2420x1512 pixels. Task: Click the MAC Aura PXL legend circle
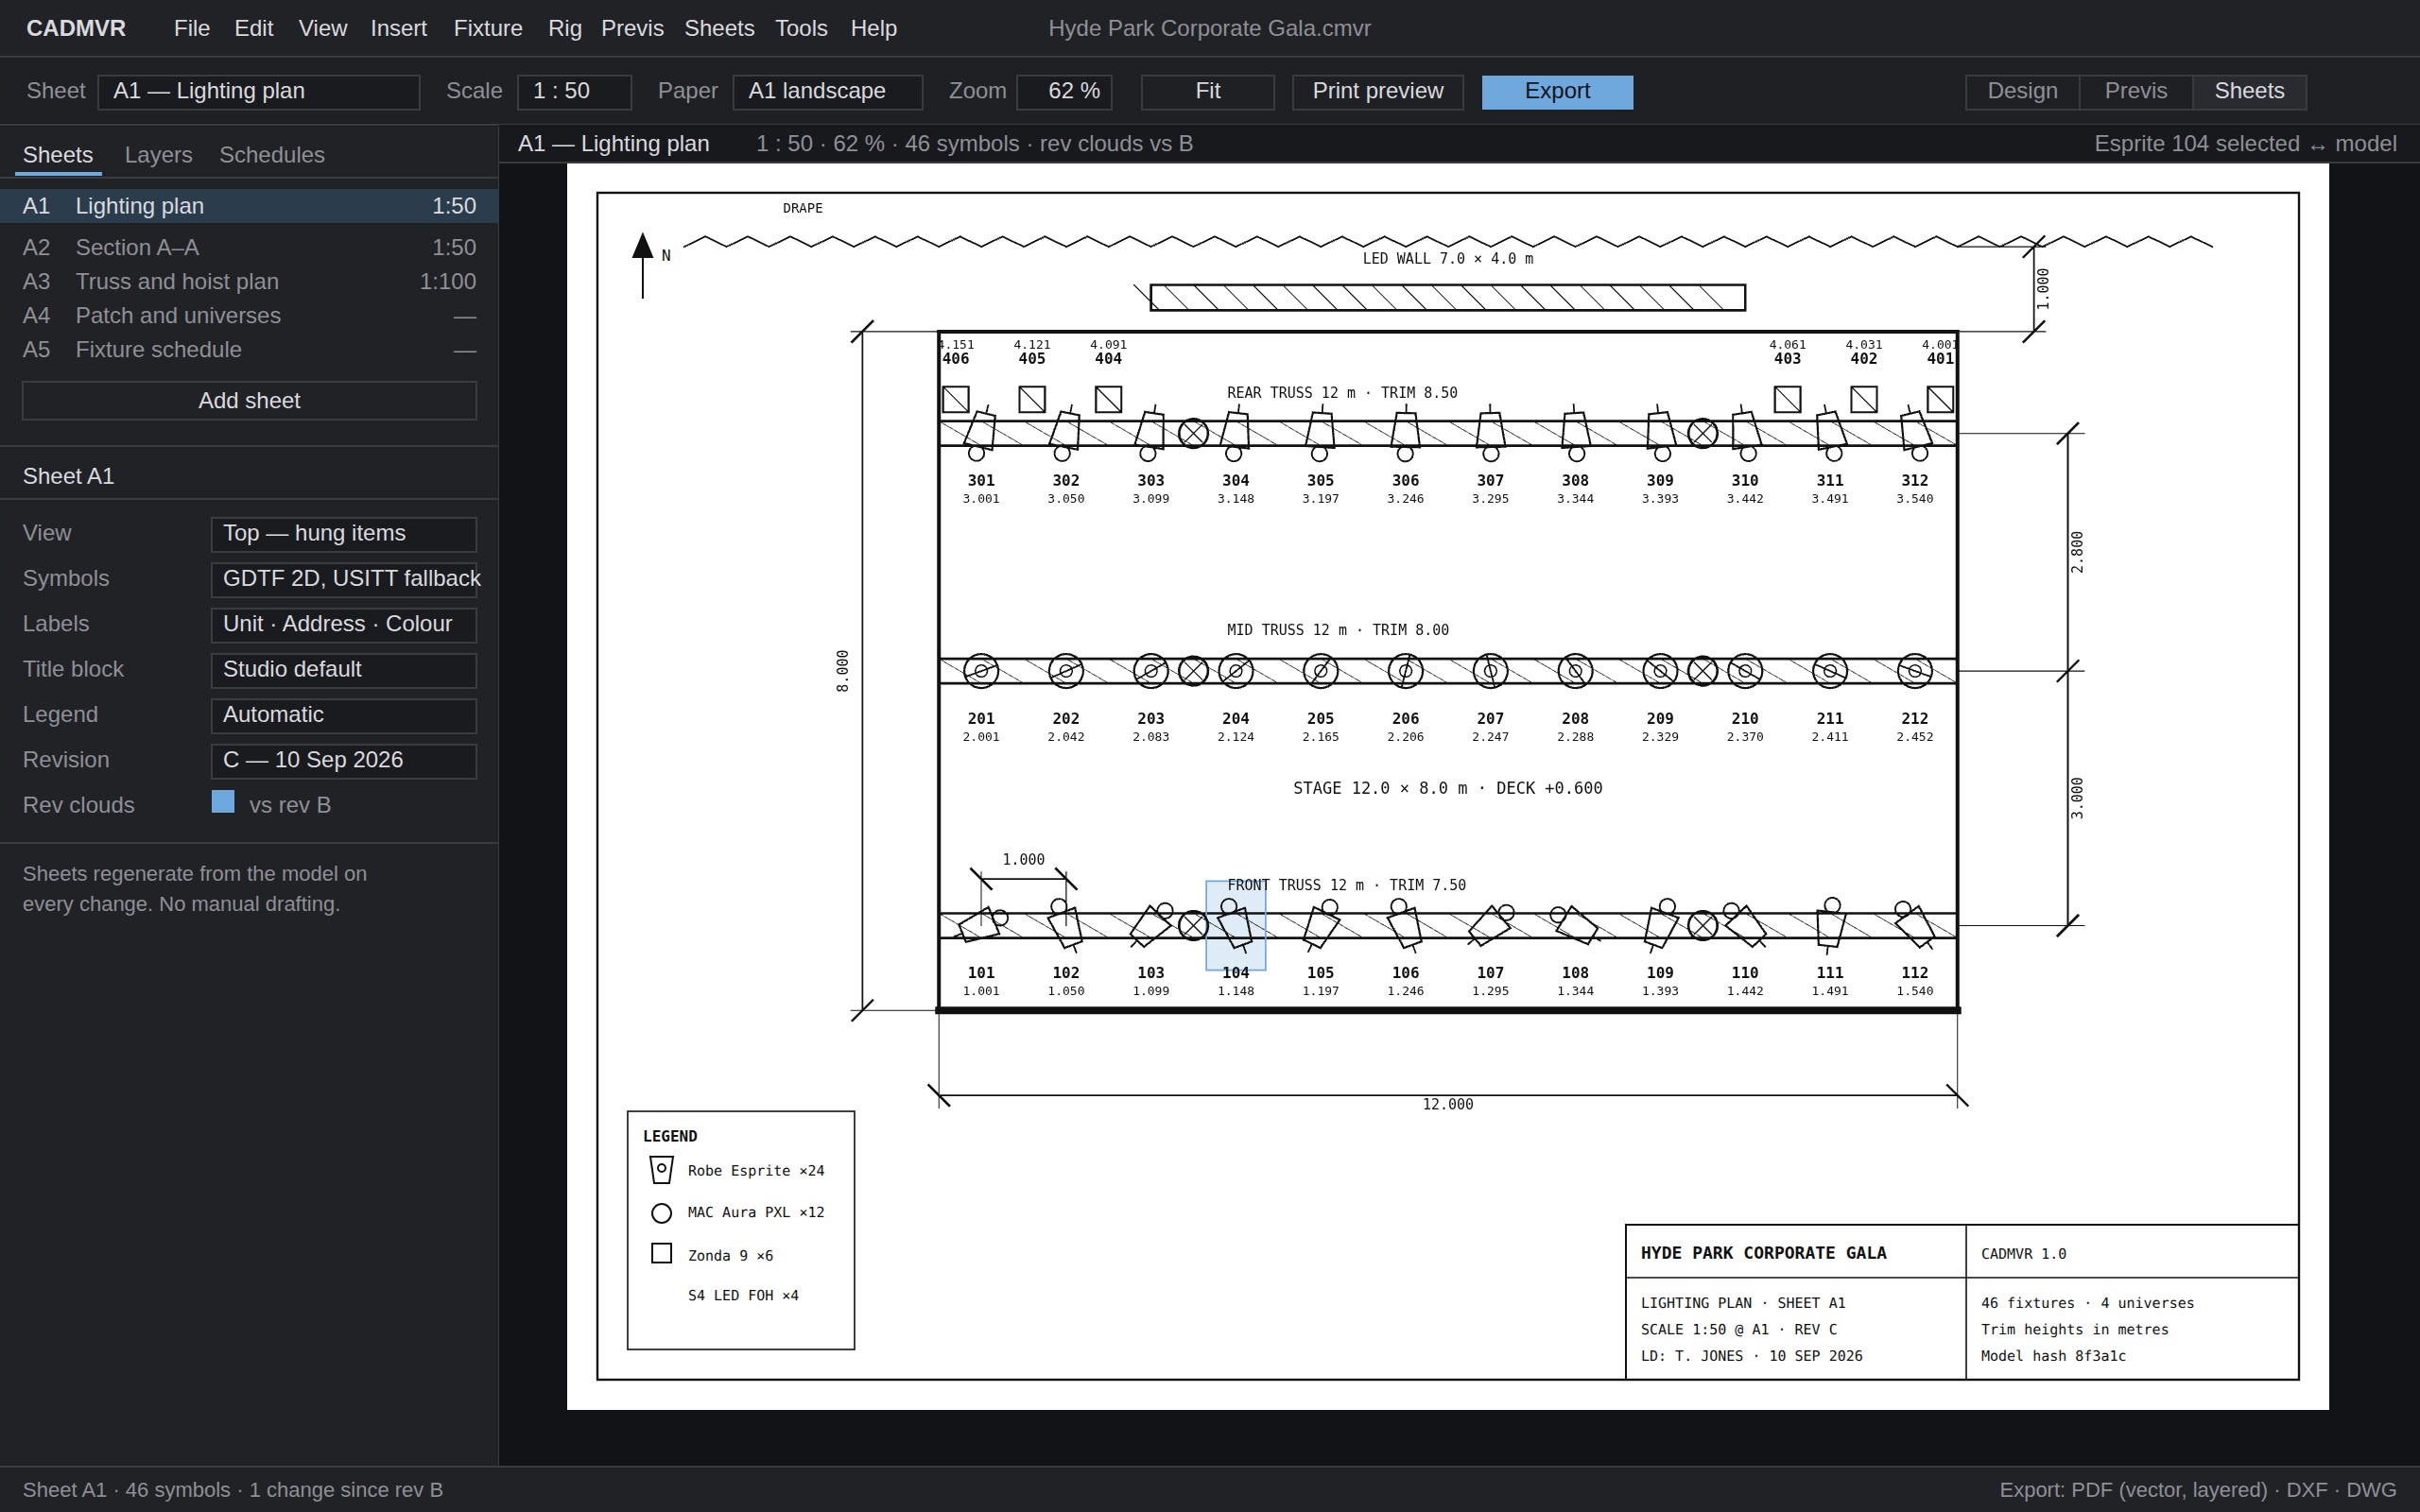[x=661, y=1213]
